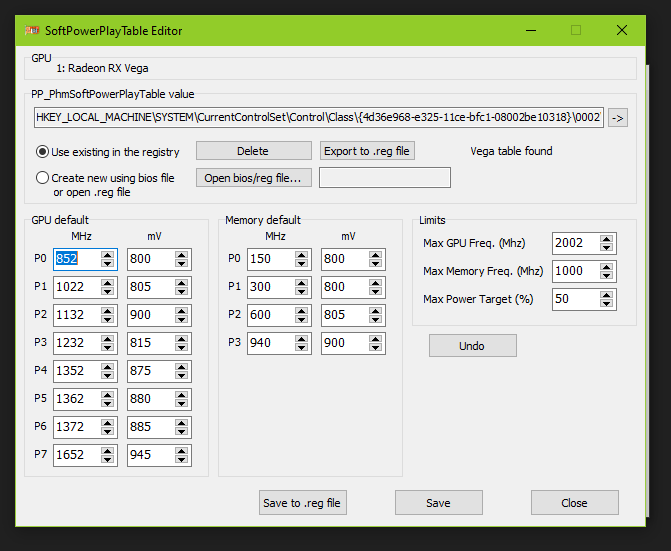Viewport: 671px width, 551px height.
Task: Increase GPU P2 MHz value 1132
Action: pos(107,311)
